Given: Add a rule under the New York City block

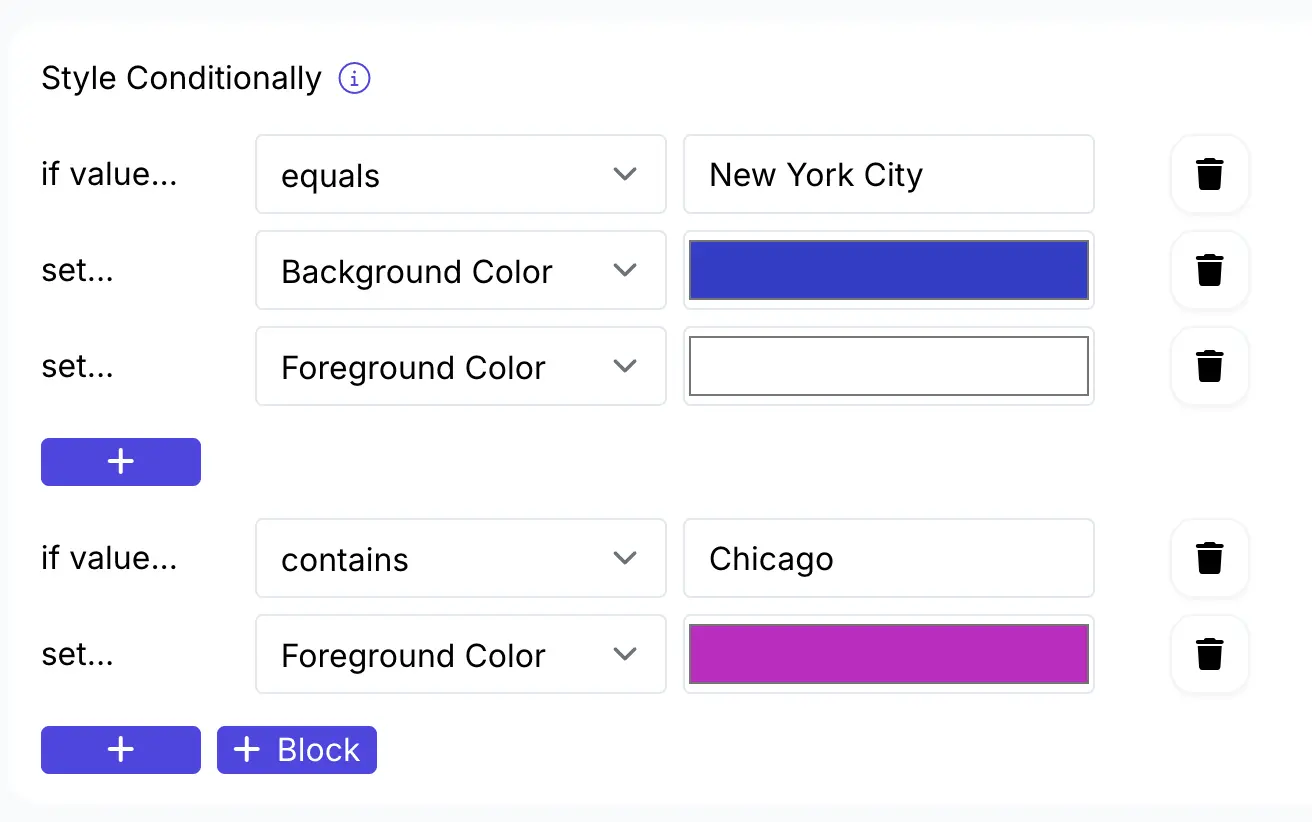Looking at the screenshot, I should 121,462.
